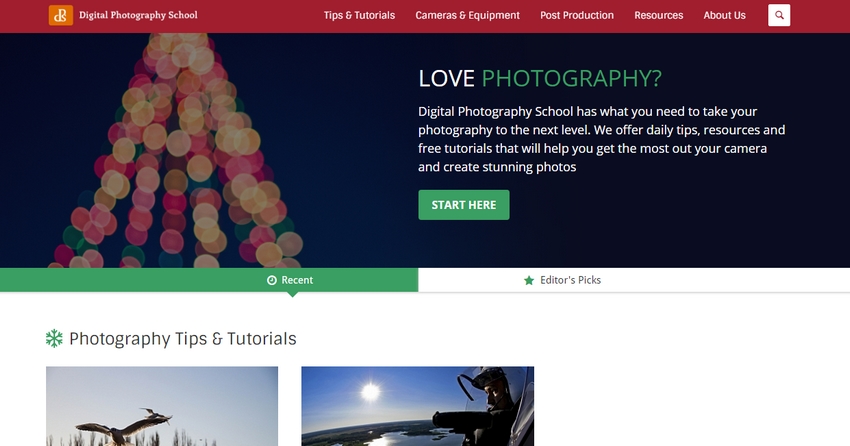The image size is (850, 446).
Task: Switch to the Recent tab
Action: [x=209, y=280]
